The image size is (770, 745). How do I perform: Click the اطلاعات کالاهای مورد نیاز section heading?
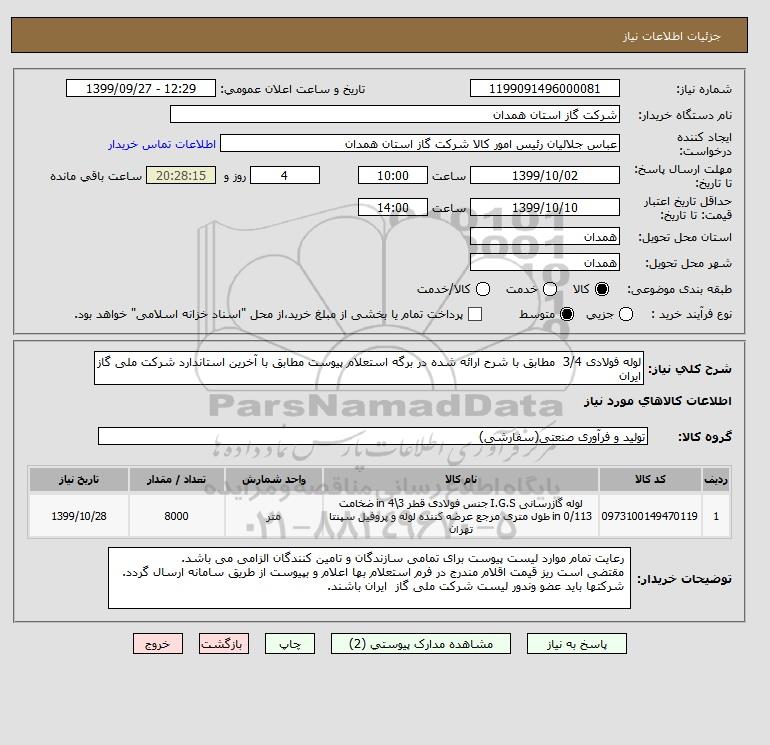tap(658, 401)
